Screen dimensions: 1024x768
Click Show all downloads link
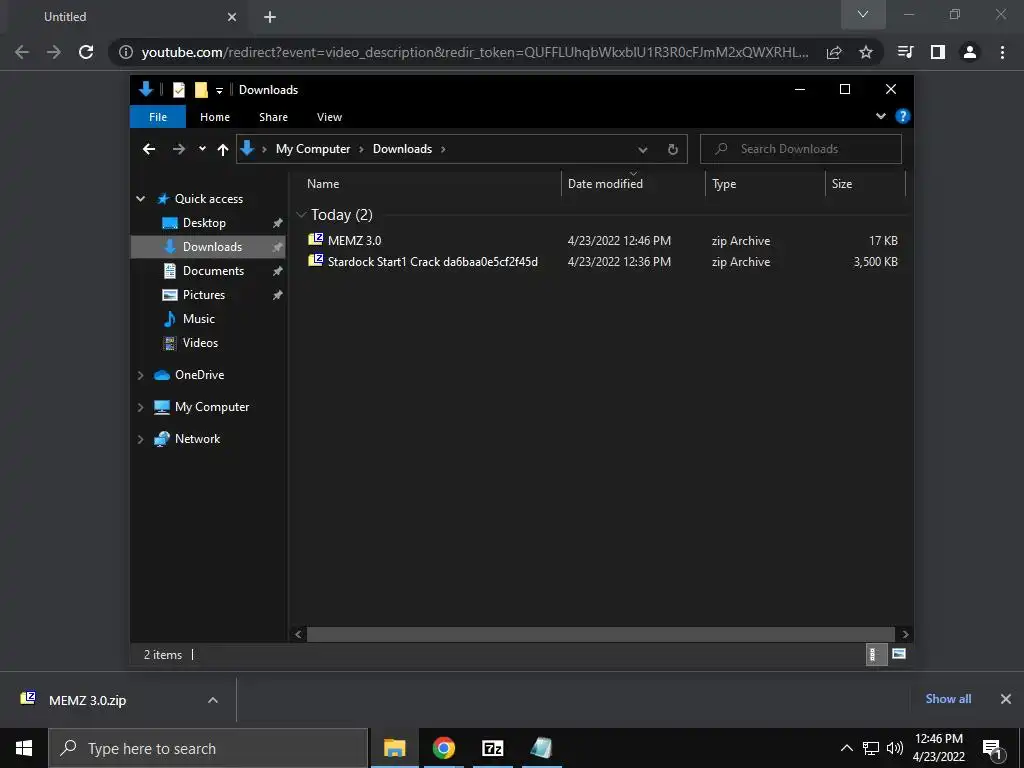point(948,699)
